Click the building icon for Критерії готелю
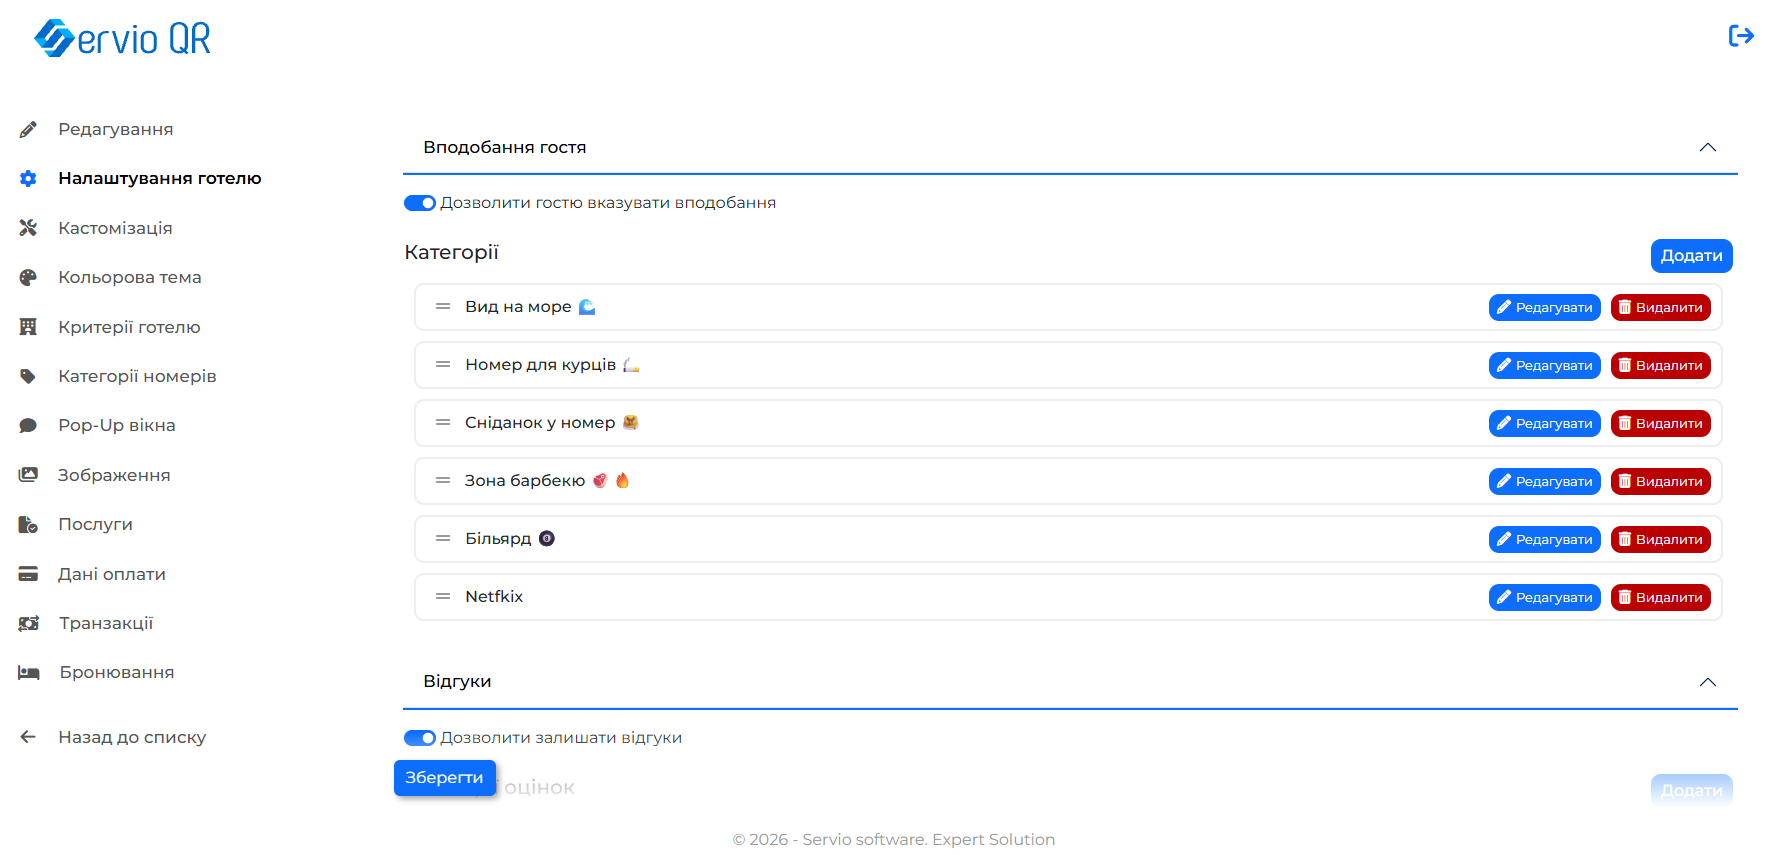 click(x=28, y=327)
